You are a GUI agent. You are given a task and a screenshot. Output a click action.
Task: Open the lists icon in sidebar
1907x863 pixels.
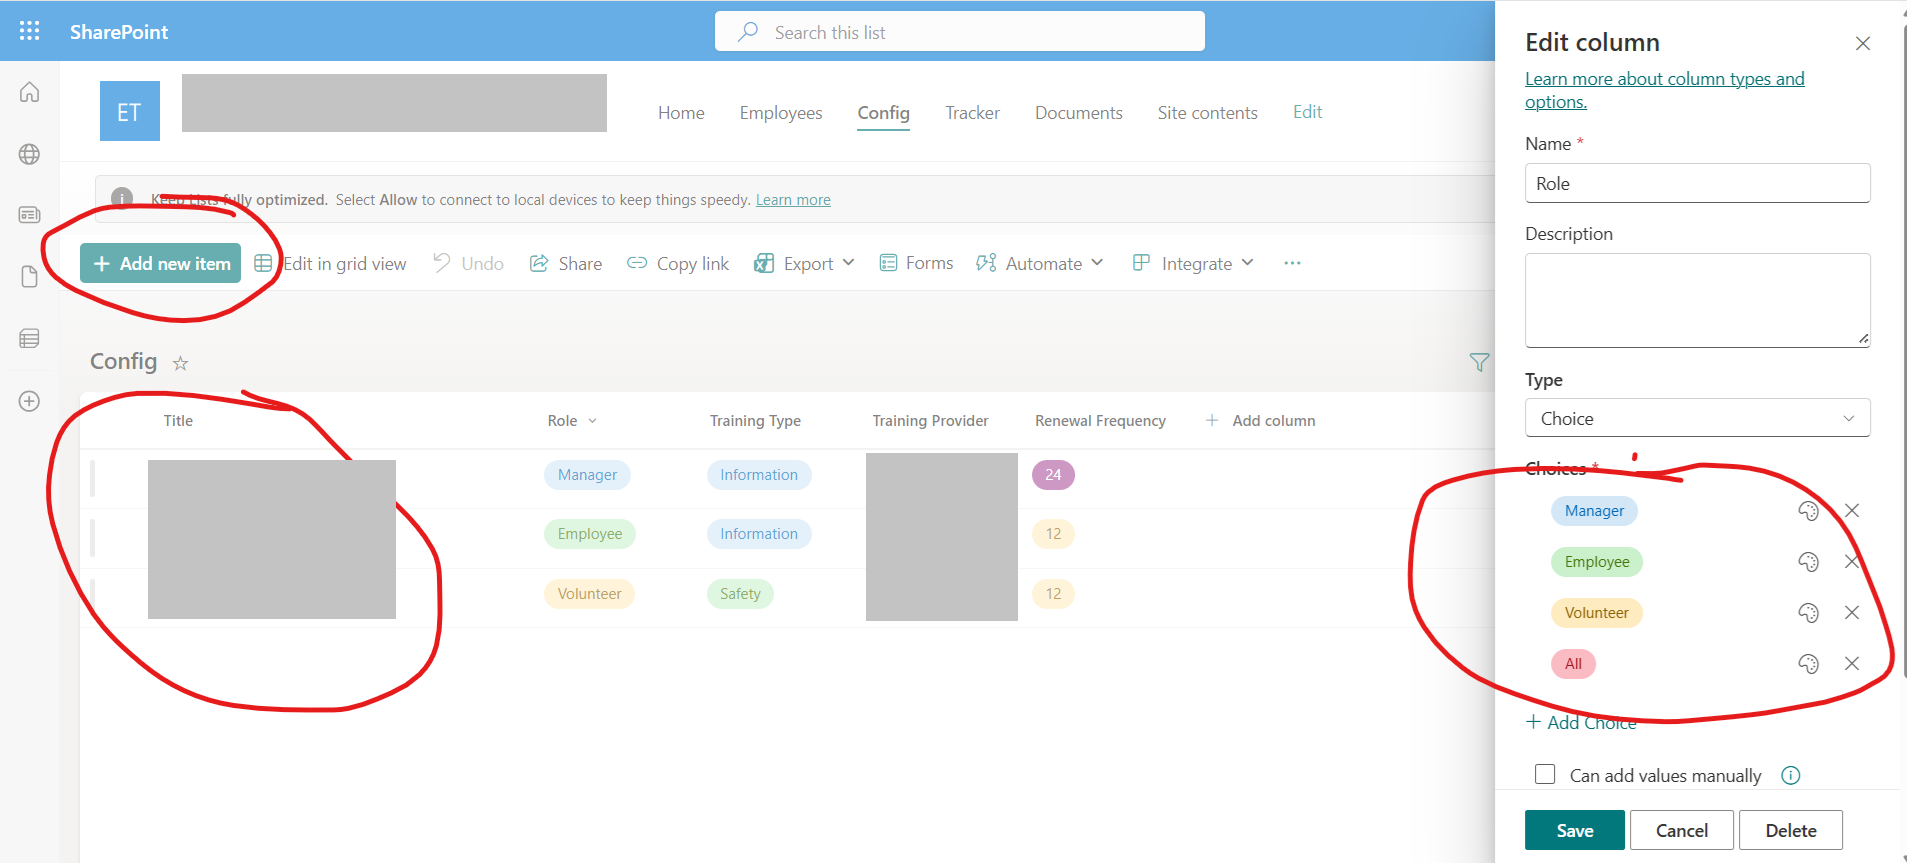30,338
